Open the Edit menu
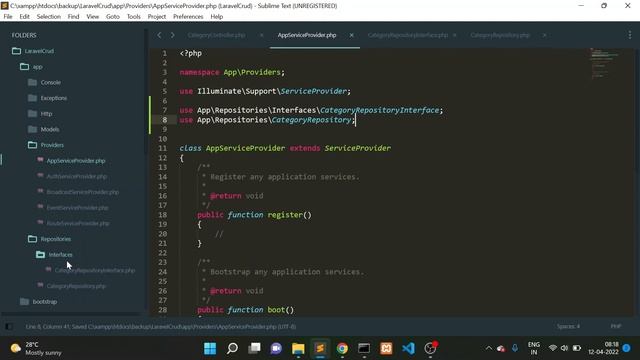Viewport: 640px width, 360px height. (24, 17)
